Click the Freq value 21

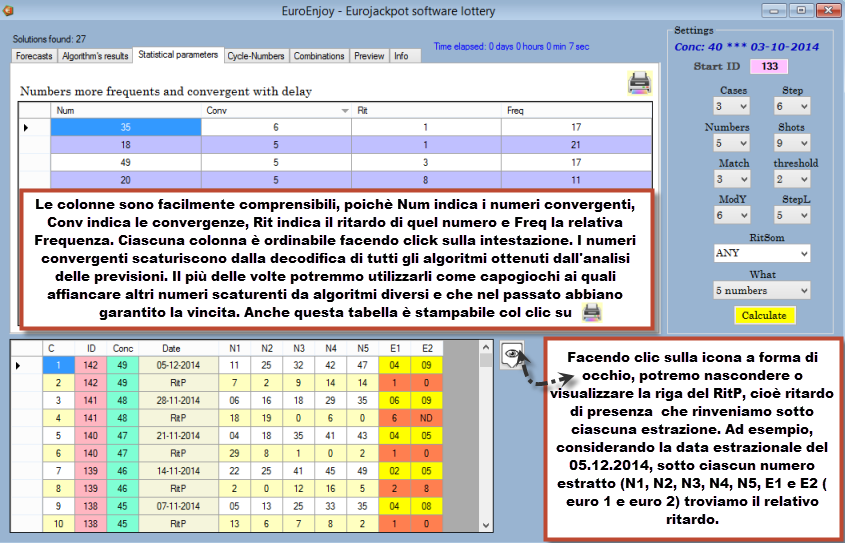(576, 144)
